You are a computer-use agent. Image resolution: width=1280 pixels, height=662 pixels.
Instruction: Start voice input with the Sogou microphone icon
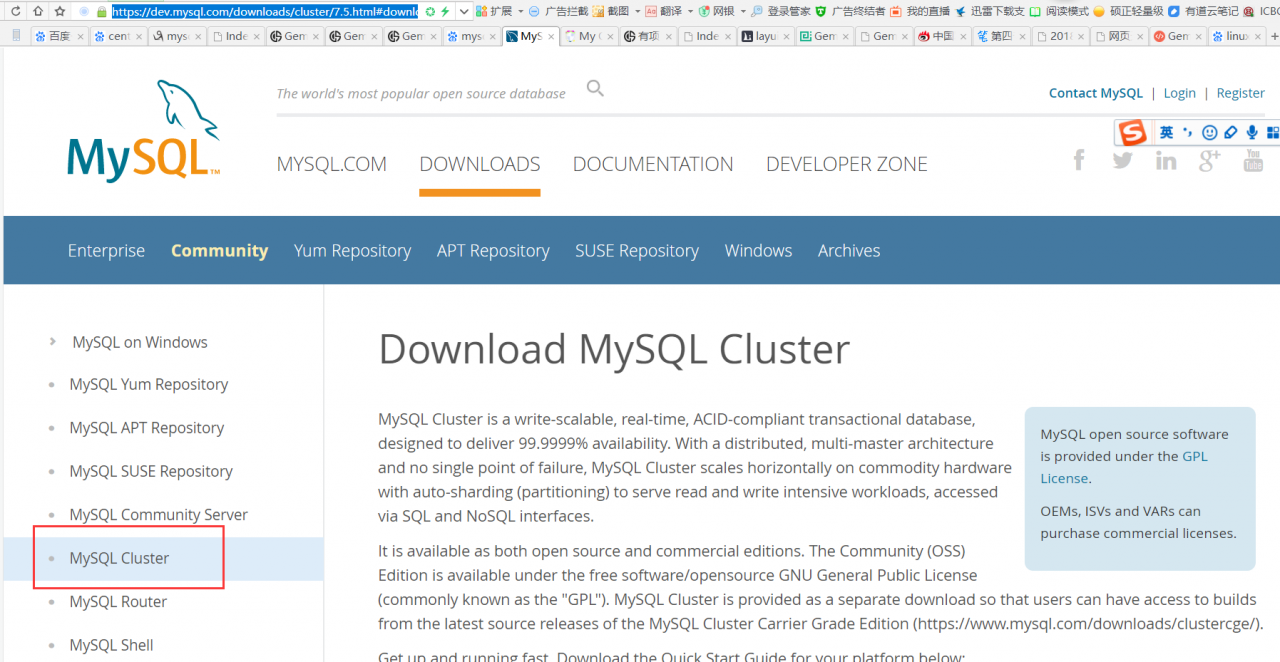(1252, 131)
